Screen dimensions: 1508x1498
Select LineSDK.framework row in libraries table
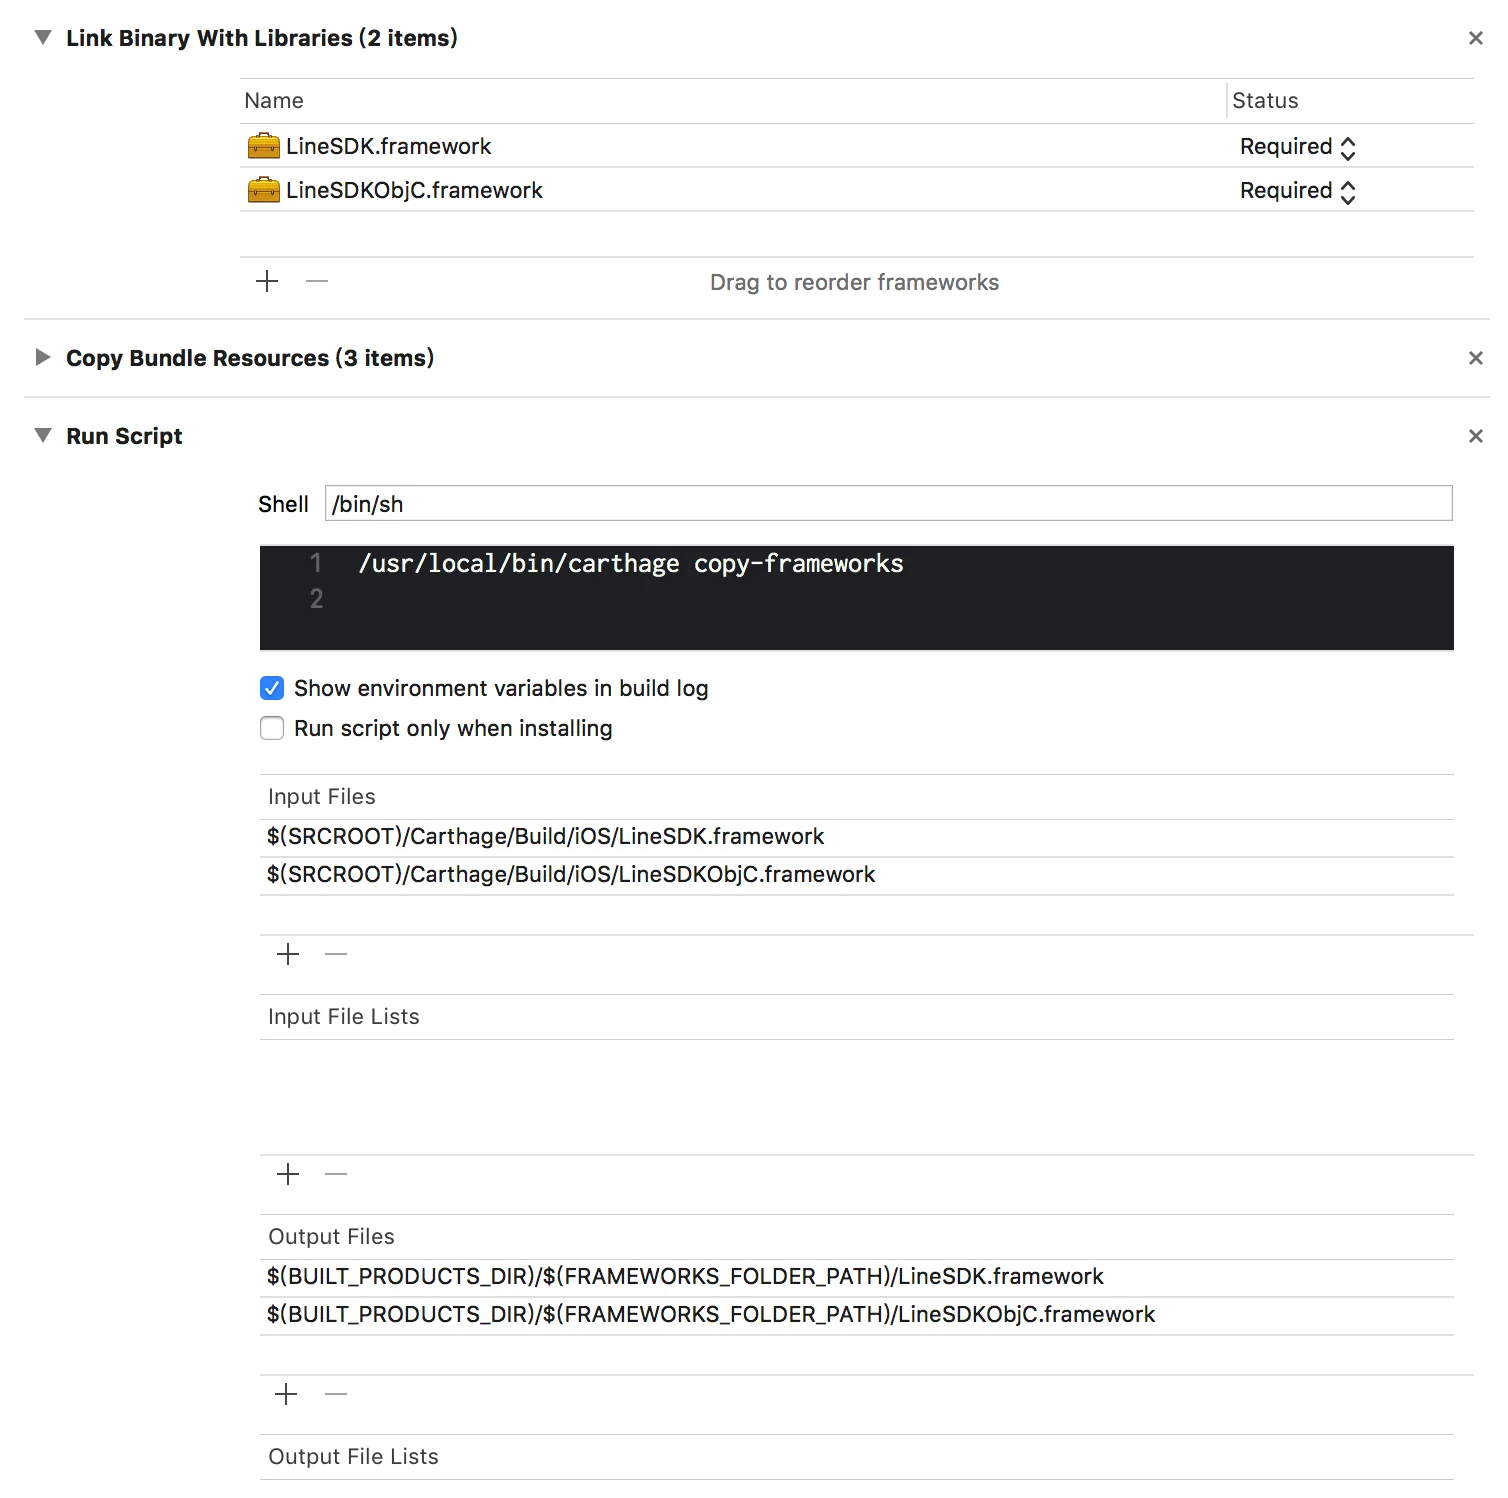856,146
